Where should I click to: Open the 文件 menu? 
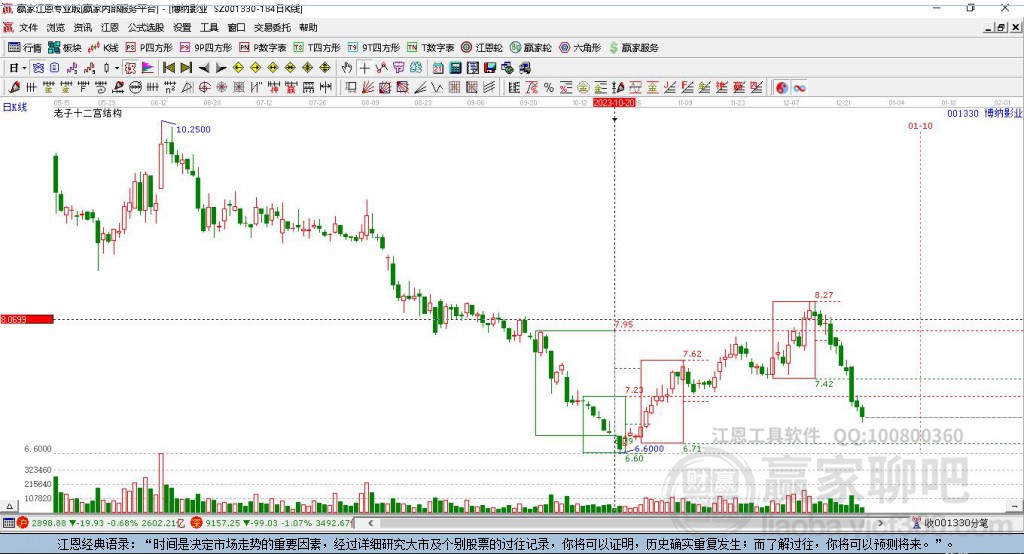point(29,27)
